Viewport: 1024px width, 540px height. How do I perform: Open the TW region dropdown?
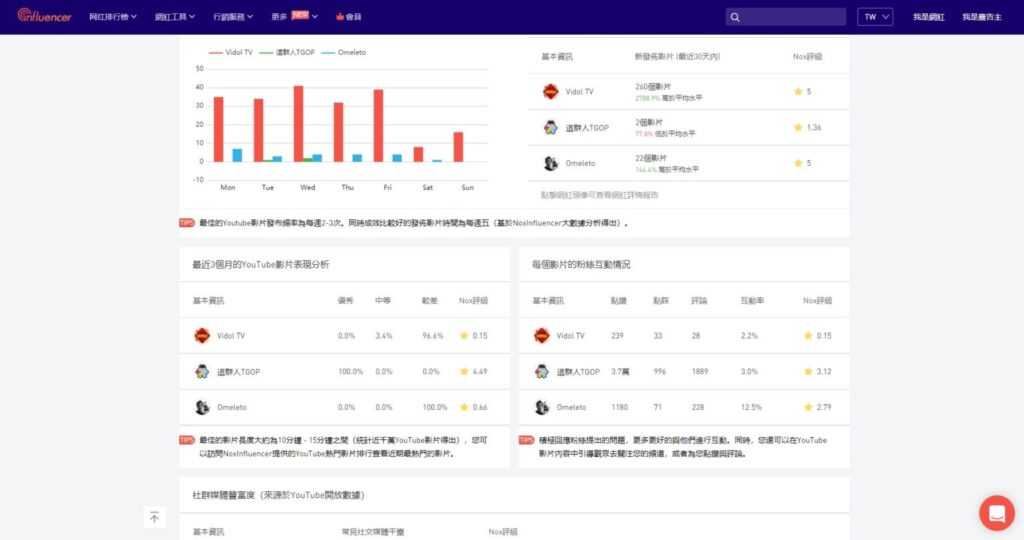(875, 17)
